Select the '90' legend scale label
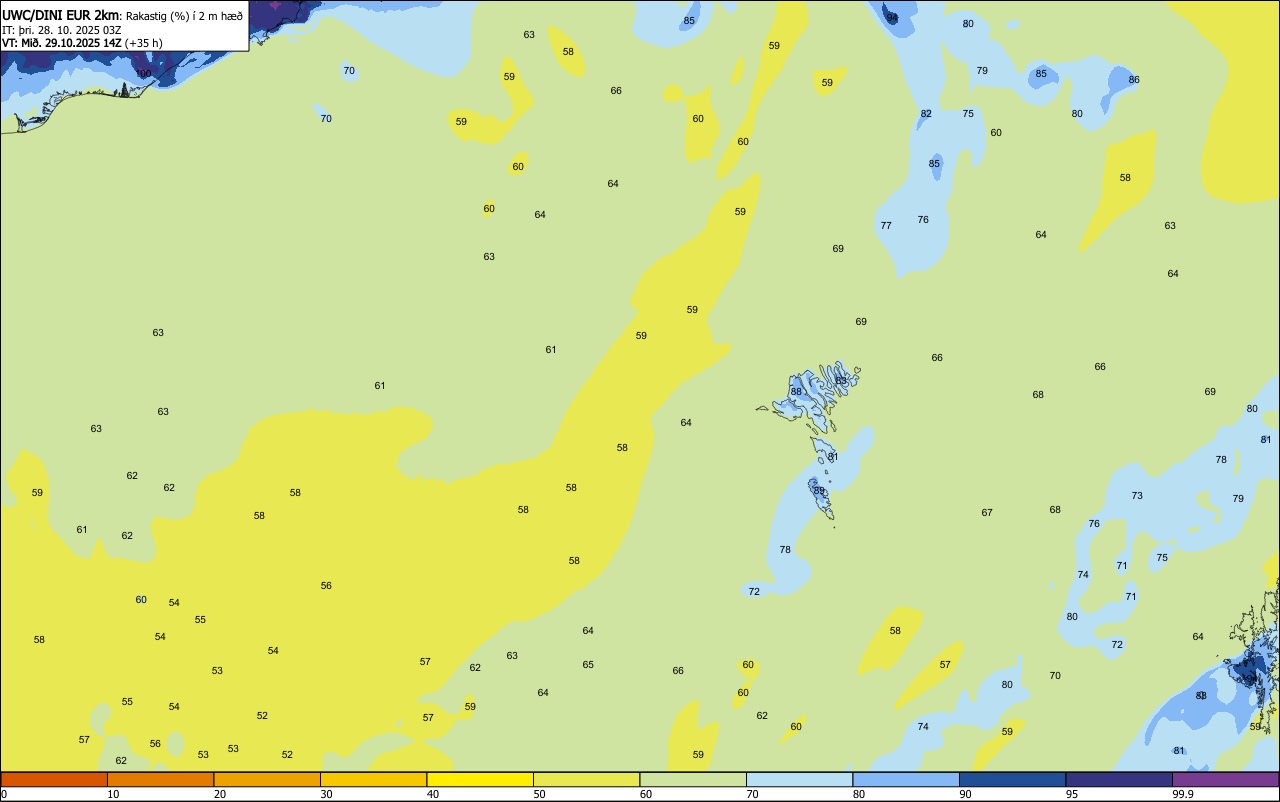Screen dimensions: 1280x802 tap(966, 794)
